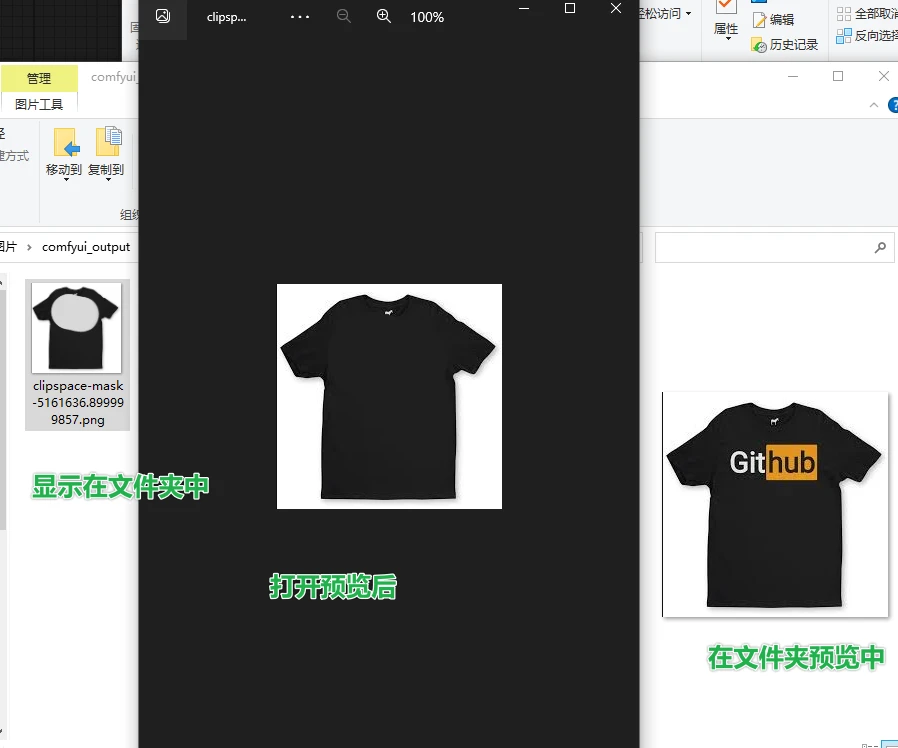Switch to the 管理 ribbon tab
The height and width of the screenshot is (748, 898).
[39, 78]
